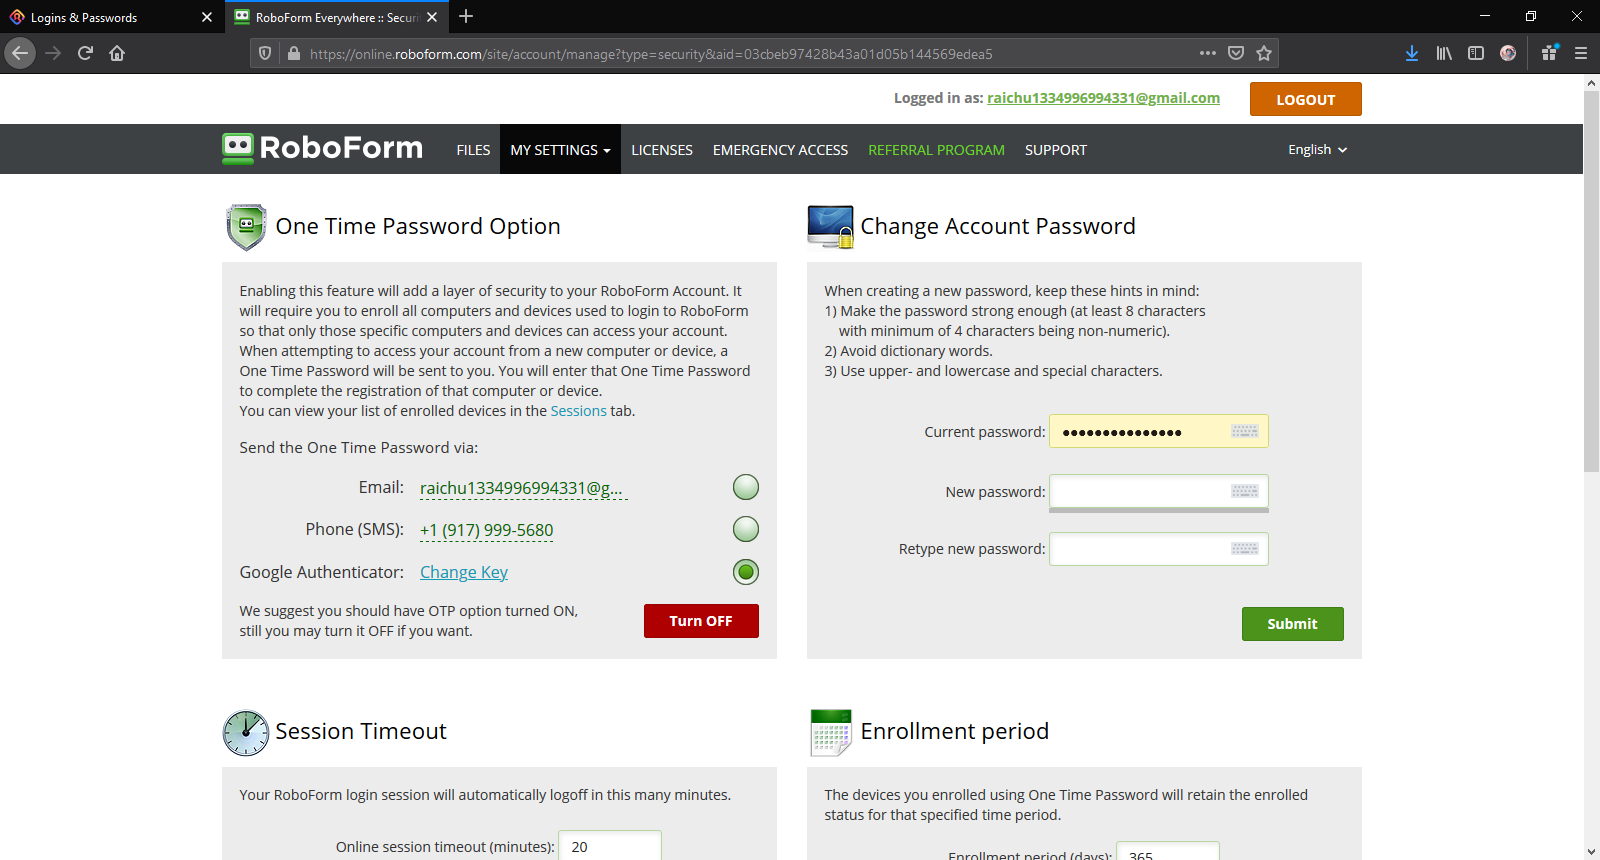The image size is (1600, 860).
Task: Click the scrollbar down arrow
Action: (x=1591, y=852)
